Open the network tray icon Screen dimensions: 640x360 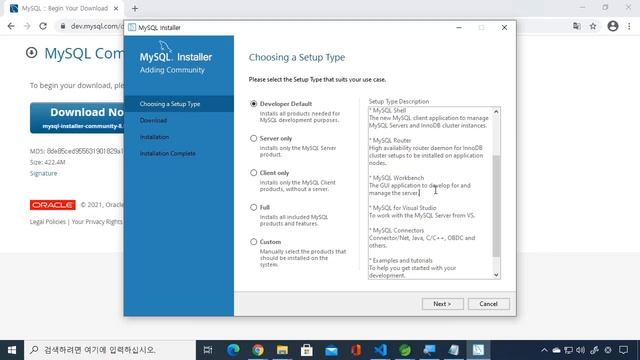568,350
